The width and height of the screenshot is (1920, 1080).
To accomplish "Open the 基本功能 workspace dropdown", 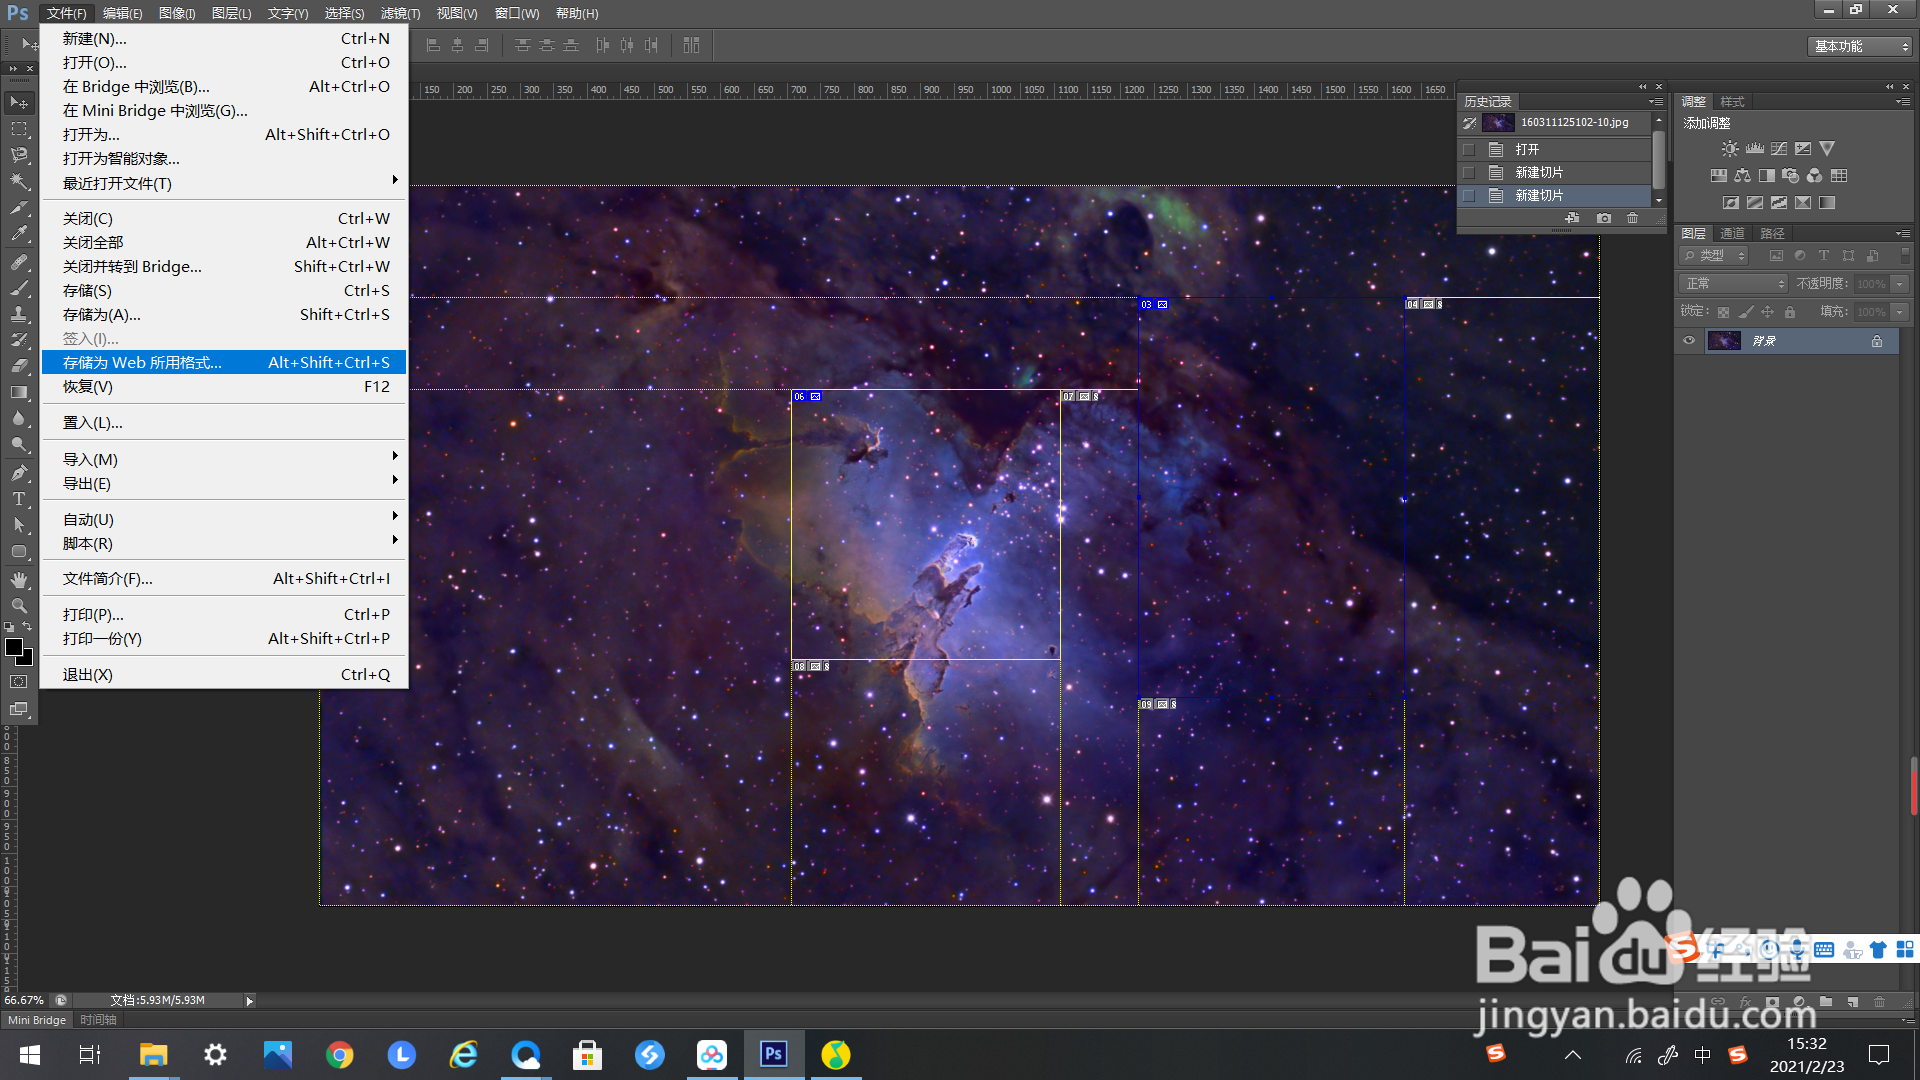I will [x=1860, y=47].
